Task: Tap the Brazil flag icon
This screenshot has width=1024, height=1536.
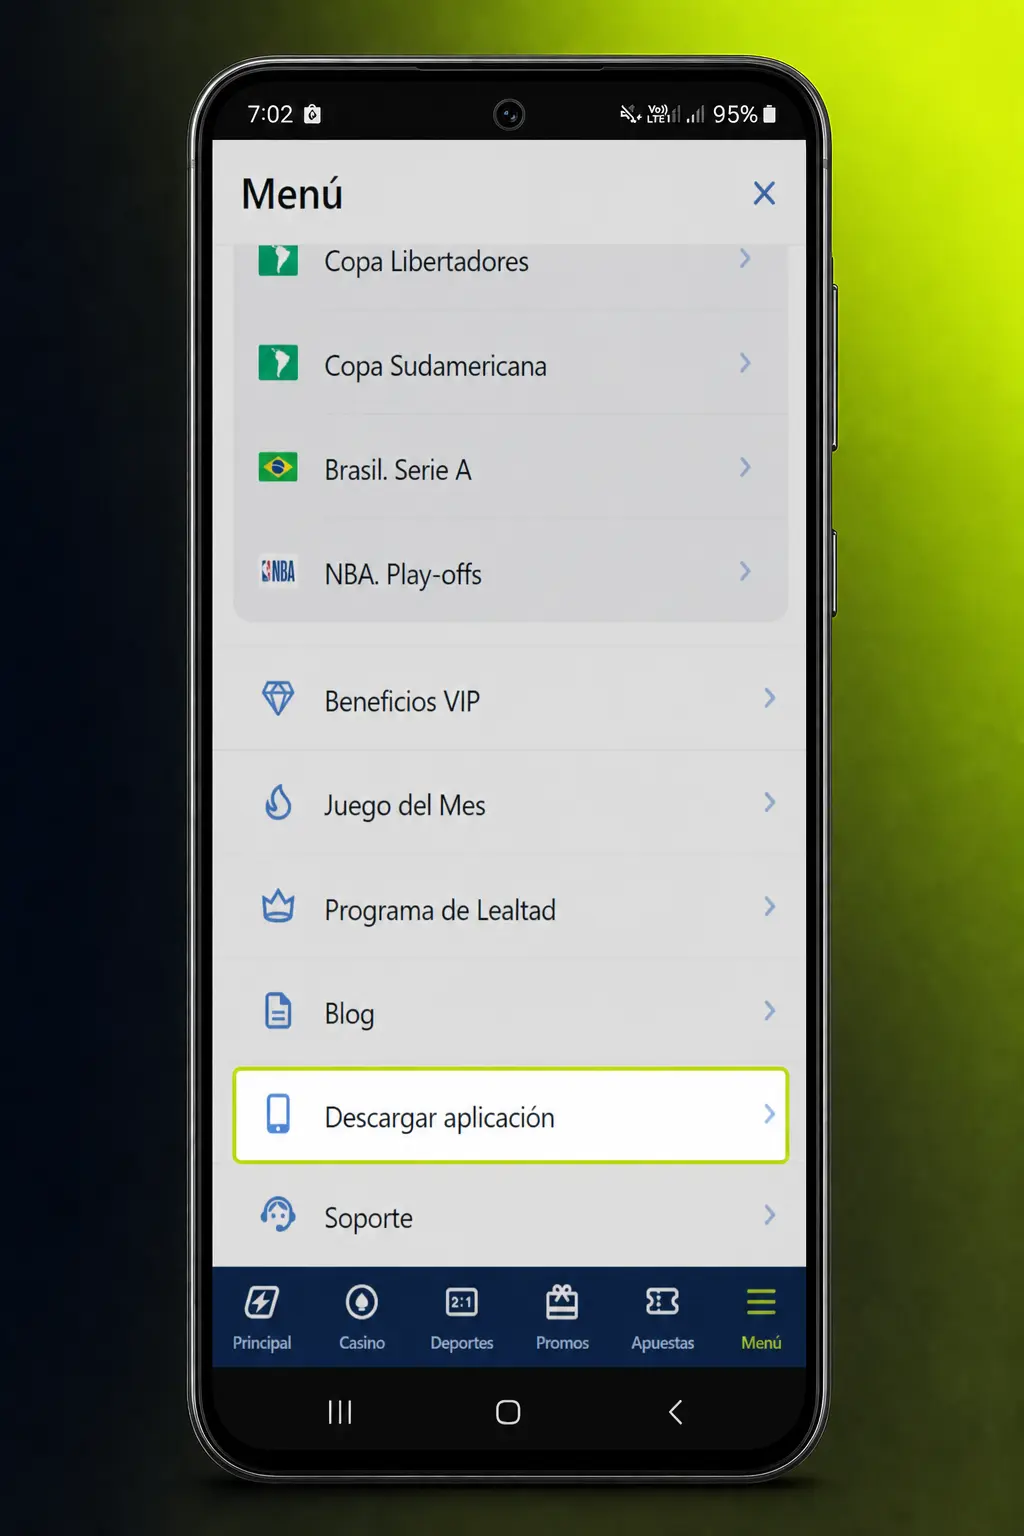Action: click(278, 467)
